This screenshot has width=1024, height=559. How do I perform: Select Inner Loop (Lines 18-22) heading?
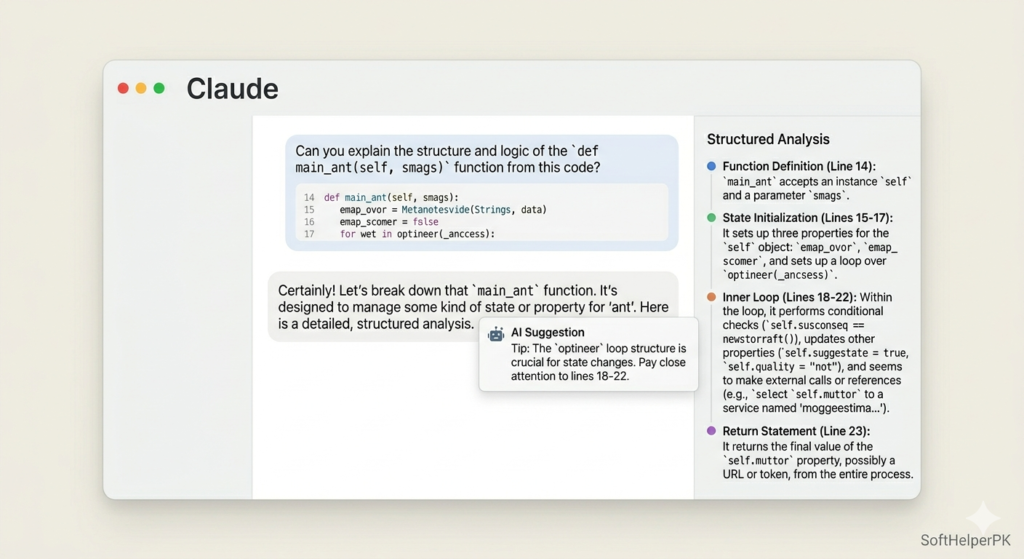pyautogui.click(x=789, y=297)
